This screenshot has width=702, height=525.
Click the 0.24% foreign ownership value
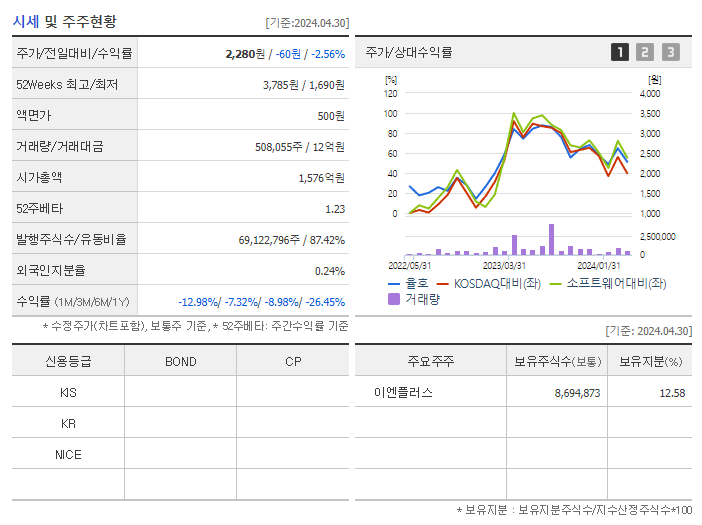coord(330,271)
